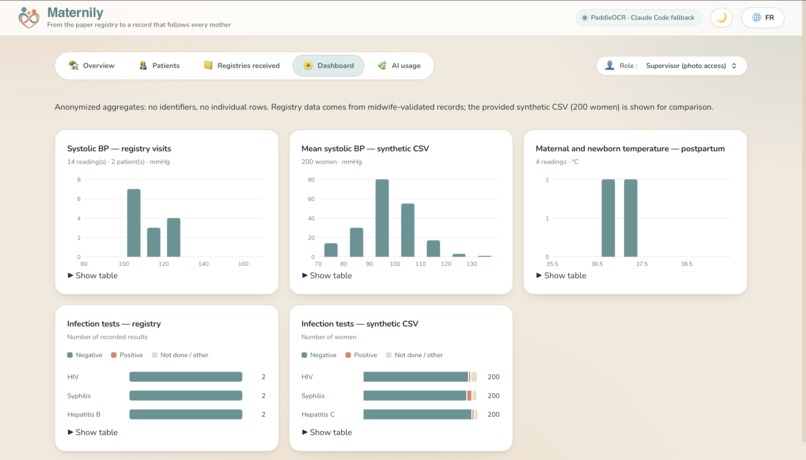Image resolution: width=806 pixels, height=460 pixels.
Task: Click the 'Infection tests — synthetic CSV' title
Action: tap(360, 324)
